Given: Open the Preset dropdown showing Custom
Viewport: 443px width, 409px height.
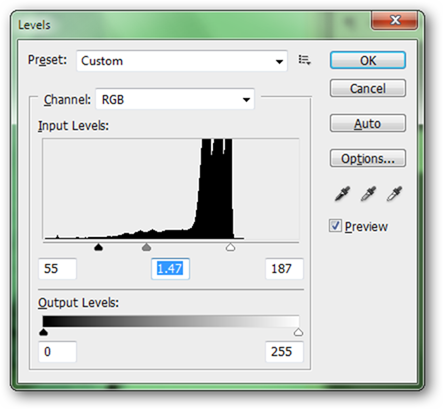Looking at the screenshot, I should (182, 61).
